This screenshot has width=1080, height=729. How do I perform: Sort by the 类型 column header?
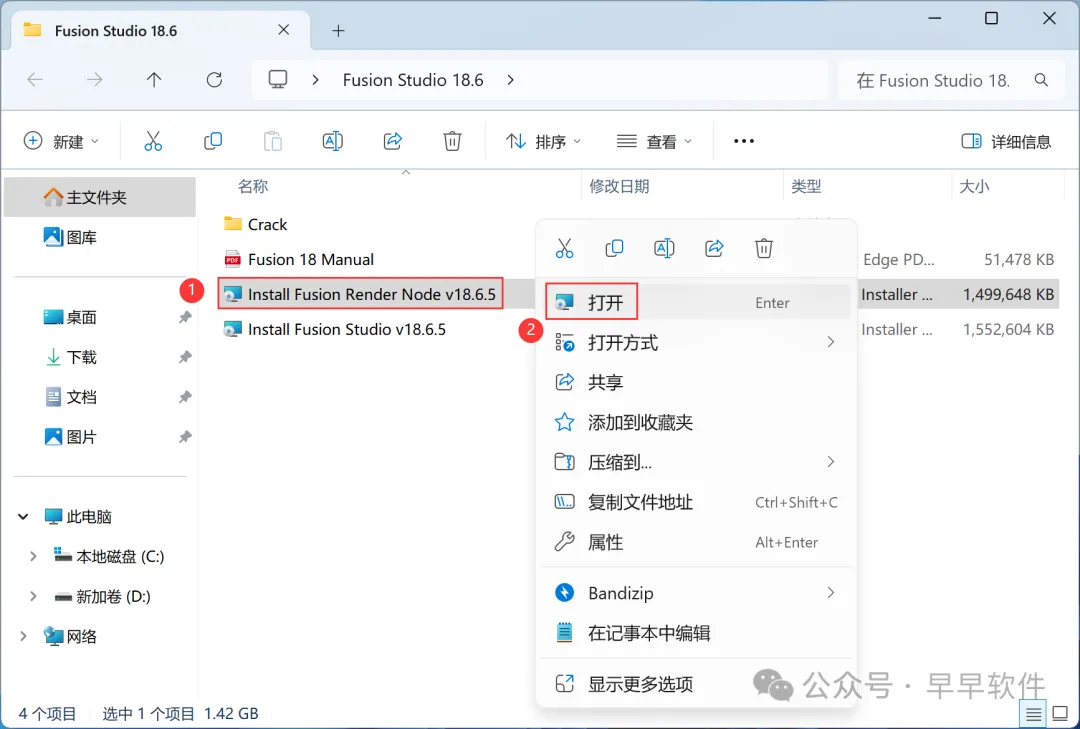tap(806, 186)
